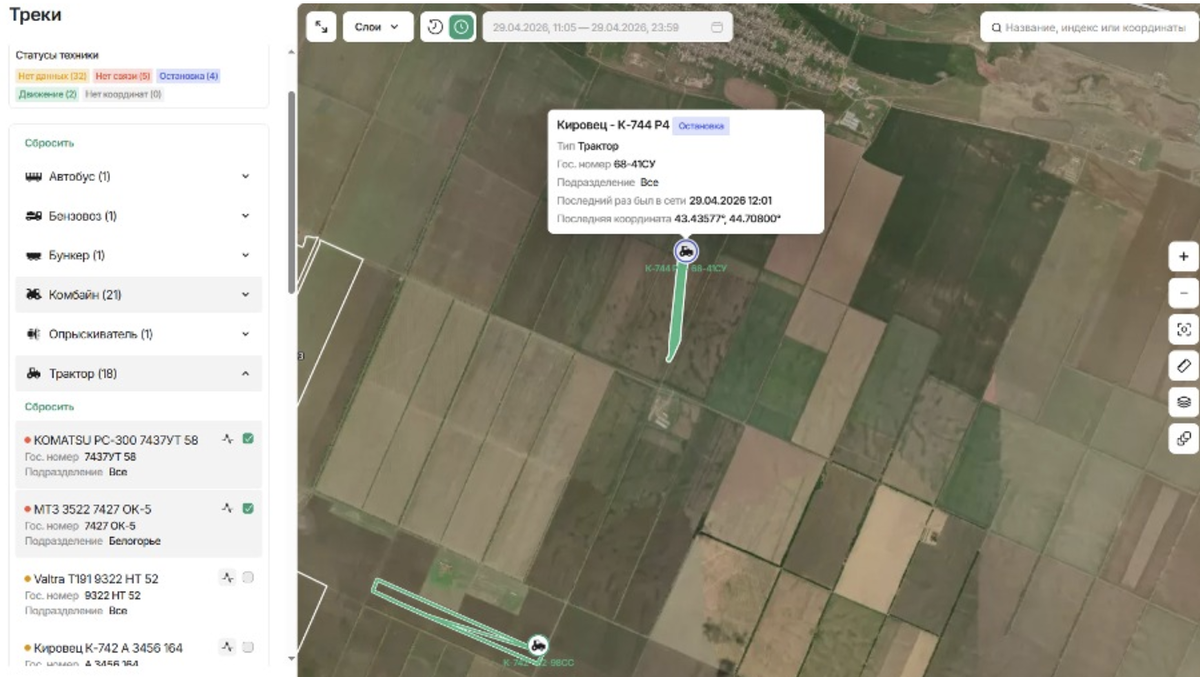Zoom out the map with minus
The width and height of the screenshot is (1200, 677).
coord(1184,293)
